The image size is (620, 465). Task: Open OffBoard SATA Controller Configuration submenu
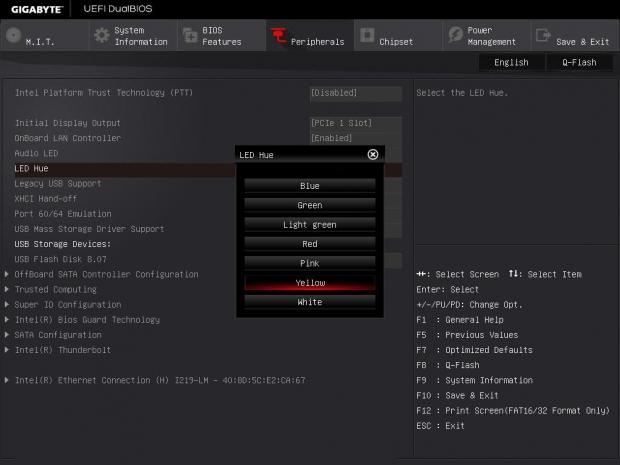(x=106, y=274)
